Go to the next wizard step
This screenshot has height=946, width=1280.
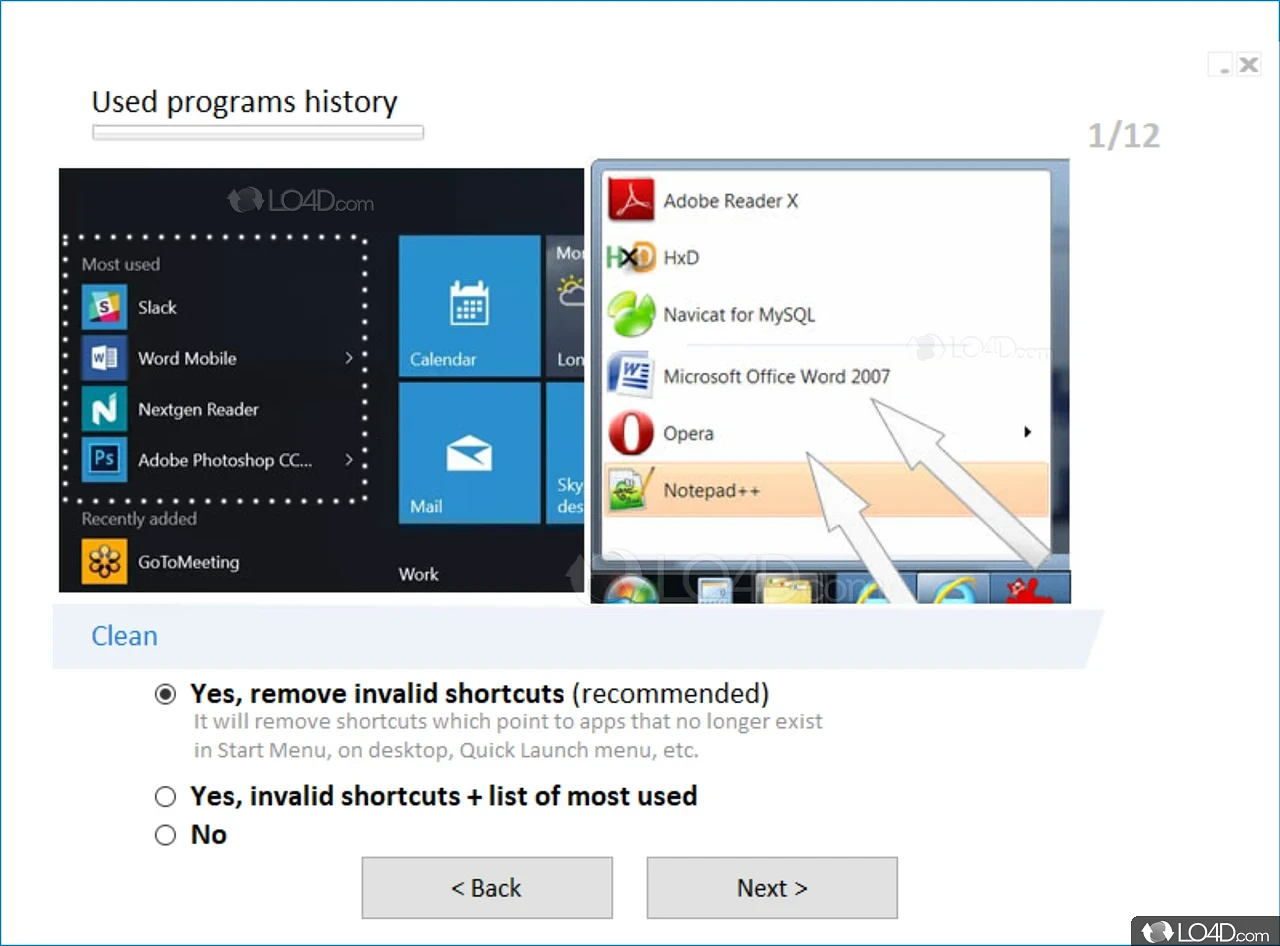[x=772, y=888]
